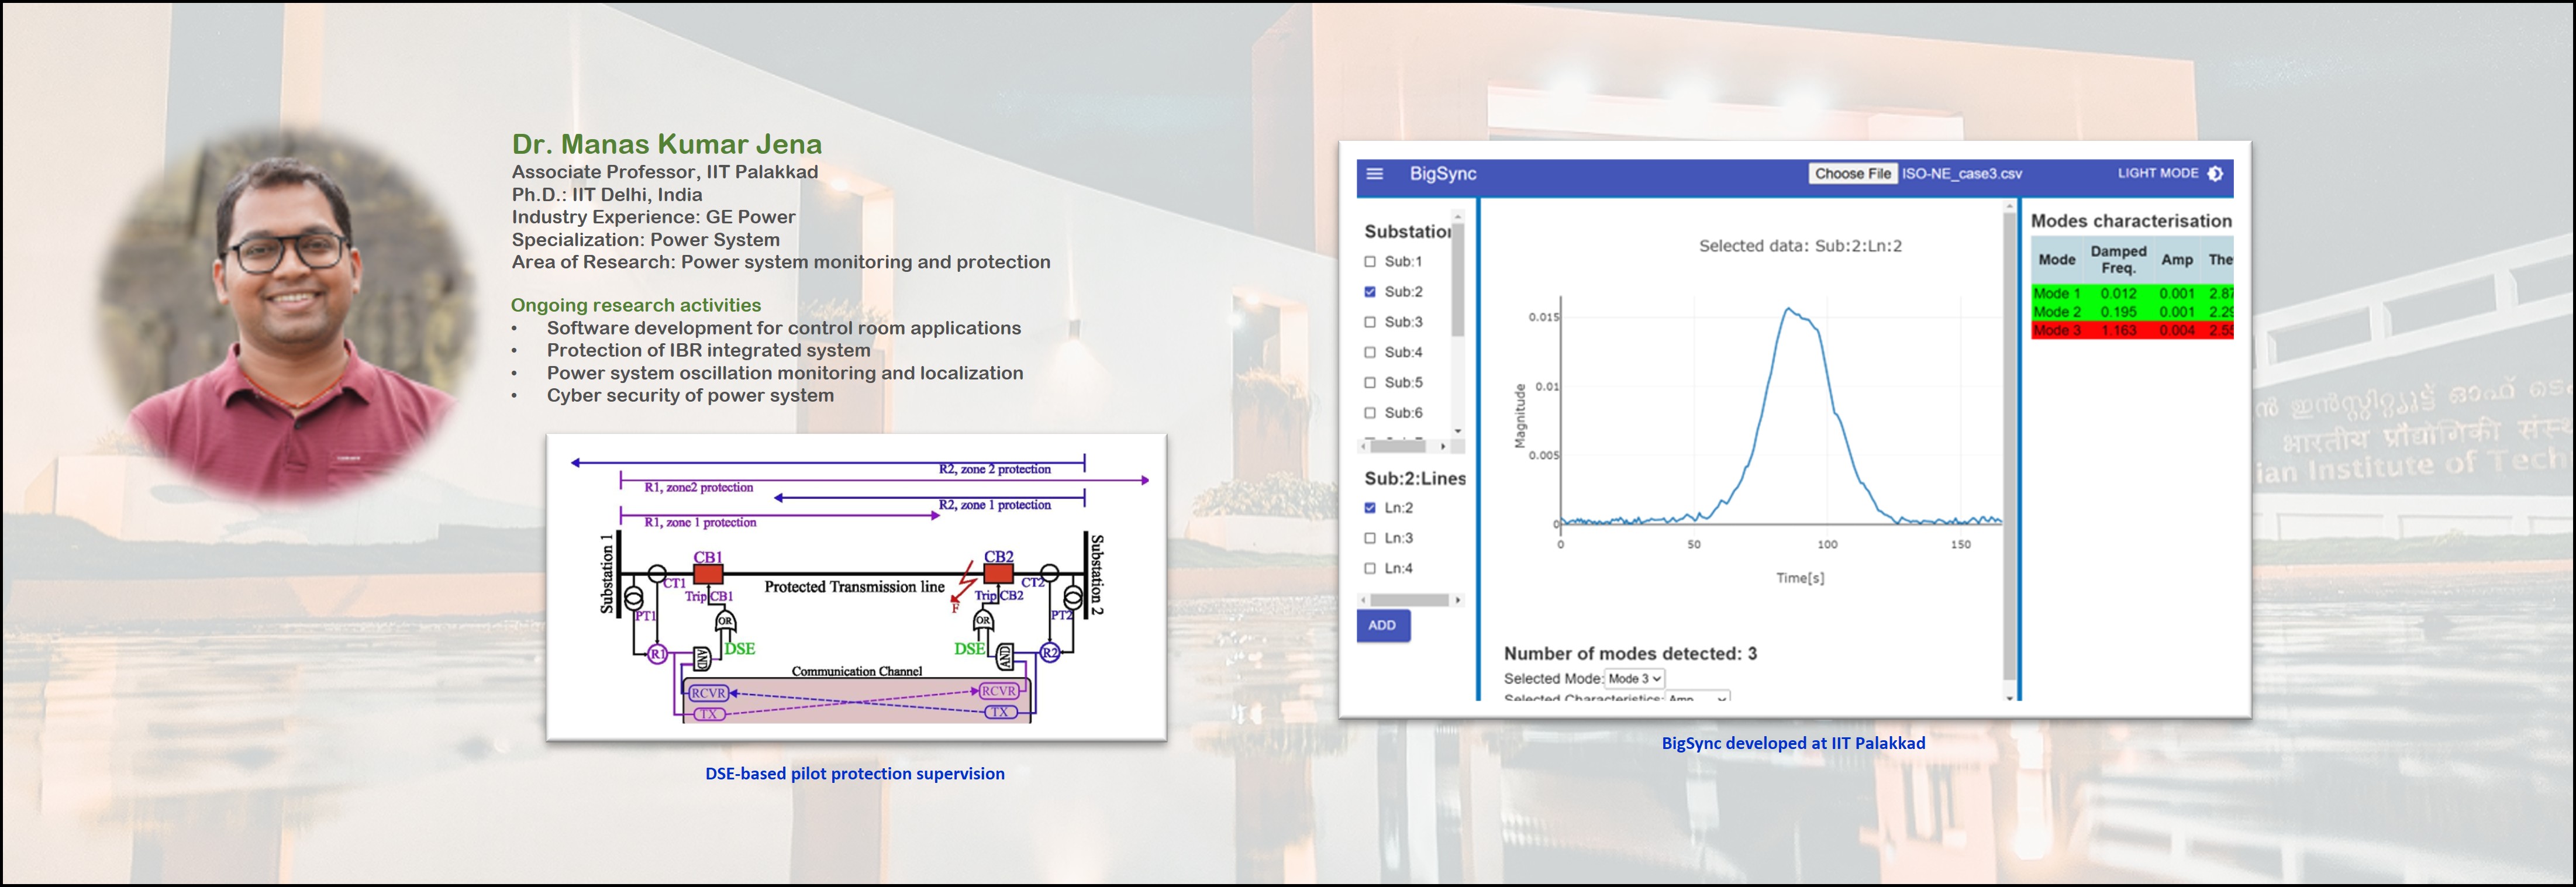The height and width of the screenshot is (887, 2576).
Task: Click the substation list scroll right arrow
Action: [1442, 446]
